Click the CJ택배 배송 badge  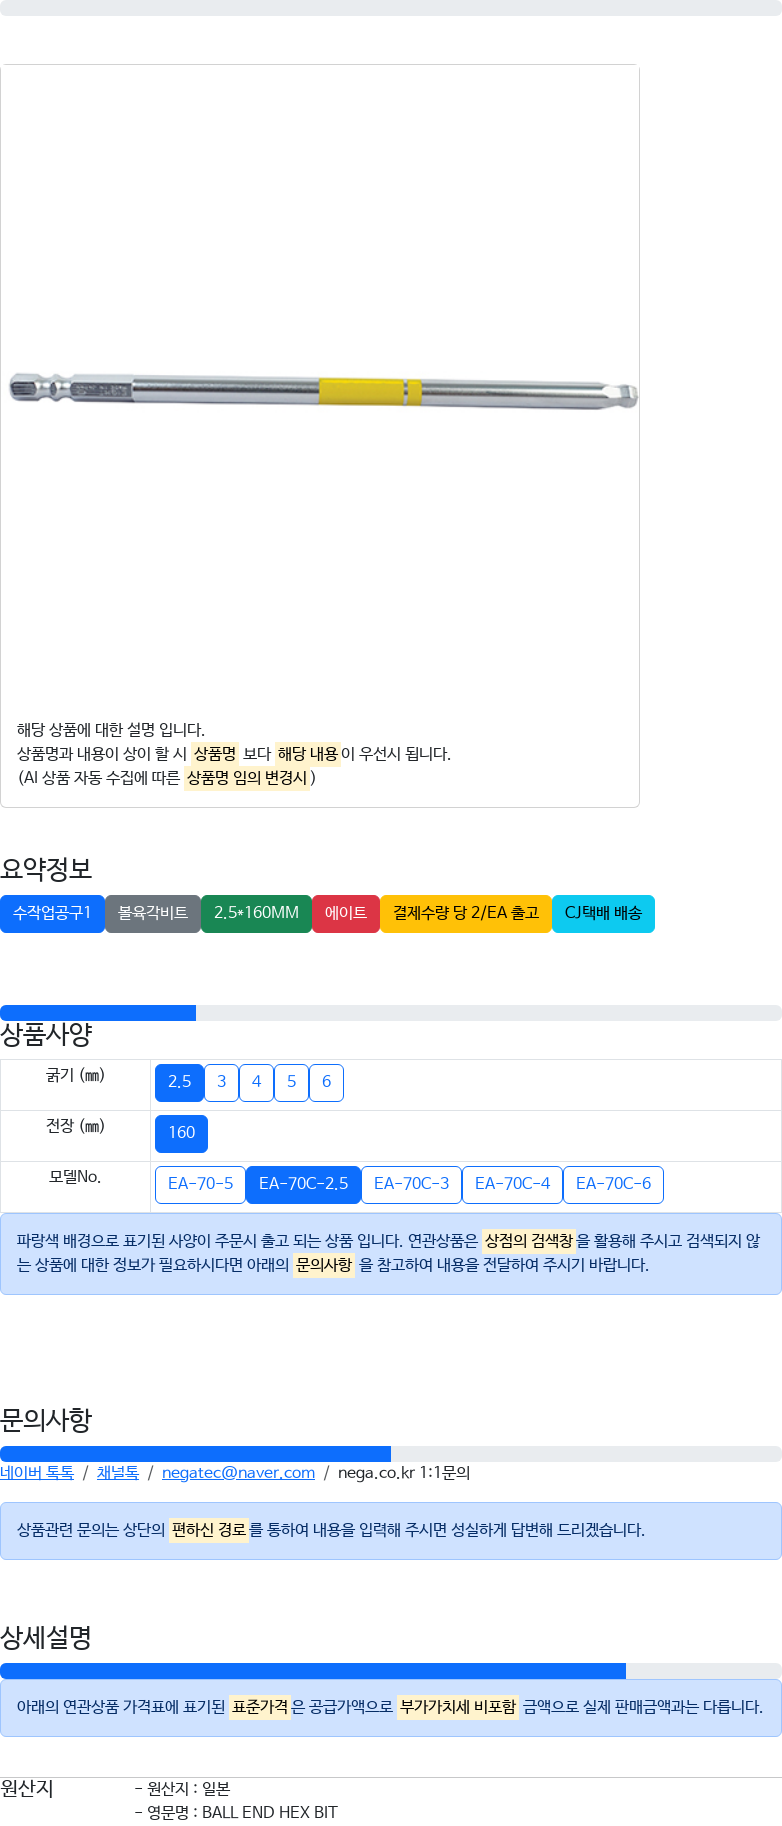(603, 914)
